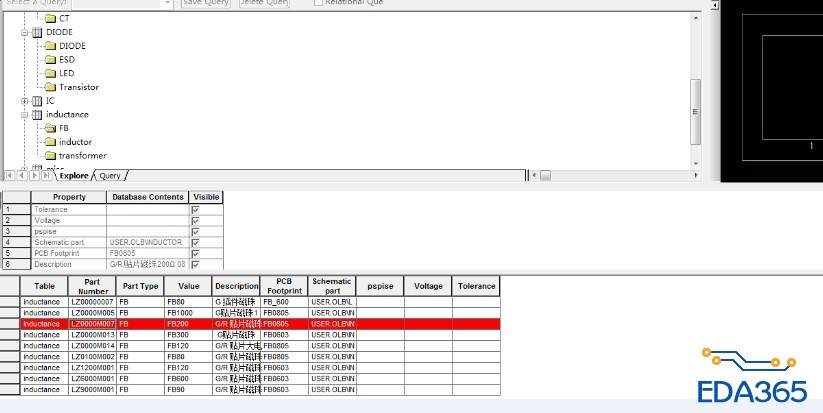
Task: Open the CT folder icon
Action: [50, 18]
